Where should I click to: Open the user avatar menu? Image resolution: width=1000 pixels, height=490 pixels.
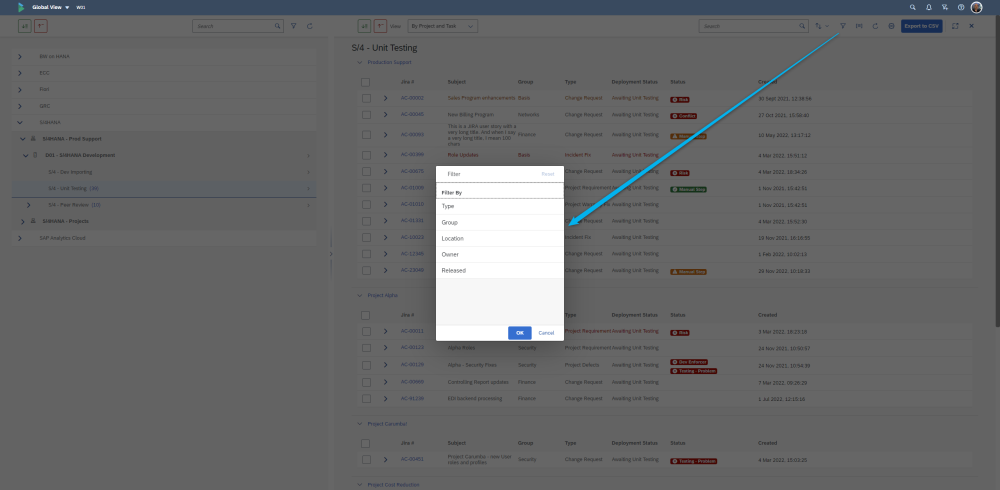point(976,7)
